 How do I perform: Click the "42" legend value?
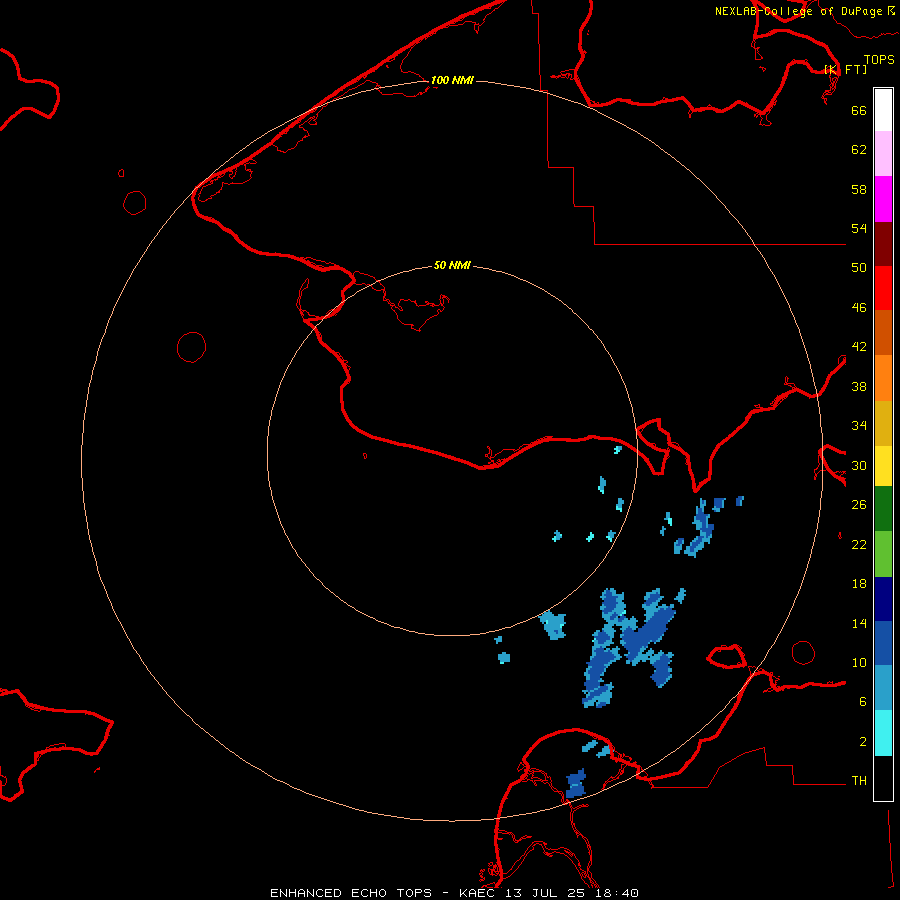pos(859,347)
